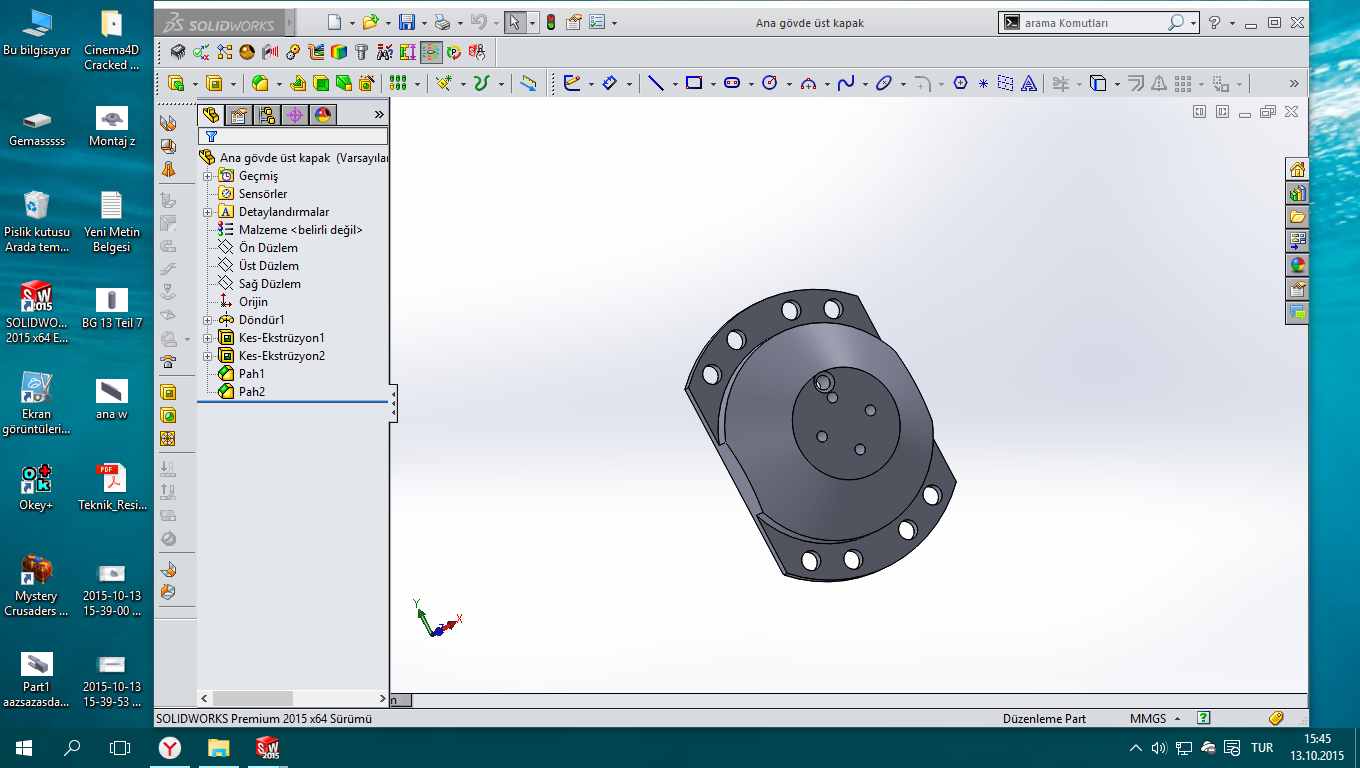Click the Measure tool icon
The image size is (1360, 768).
tap(529, 84)
